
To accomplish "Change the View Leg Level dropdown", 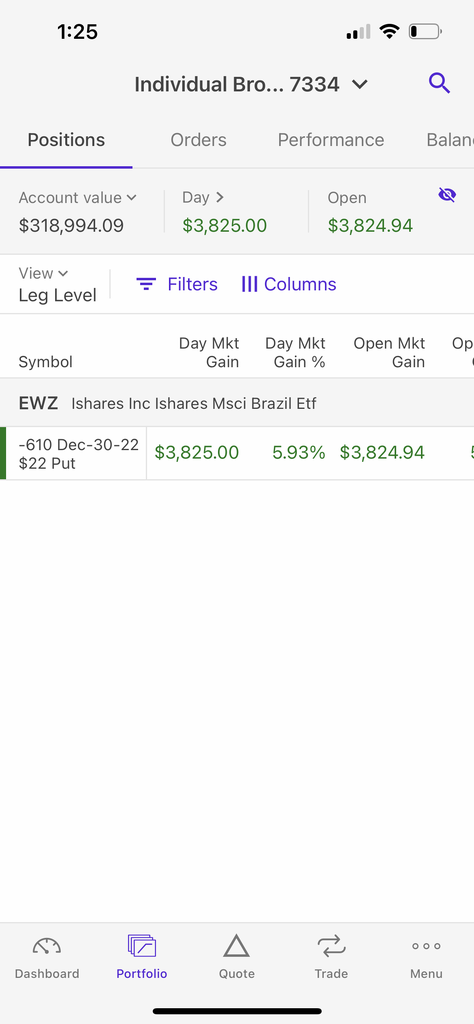I will point(57,285).
